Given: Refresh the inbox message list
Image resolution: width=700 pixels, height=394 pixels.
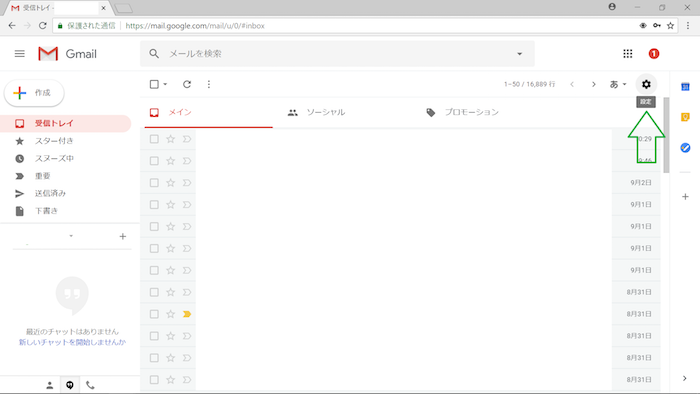Looking at the screenshot, I should (187, 84).
